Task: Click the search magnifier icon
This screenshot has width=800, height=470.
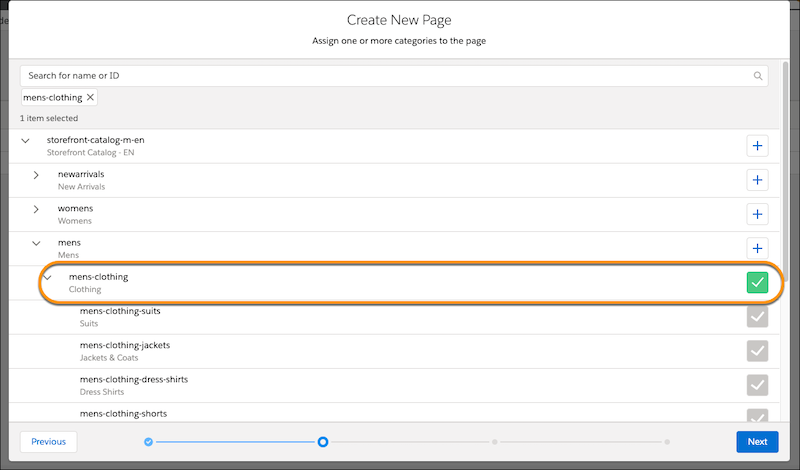Action: coord(758,76)
